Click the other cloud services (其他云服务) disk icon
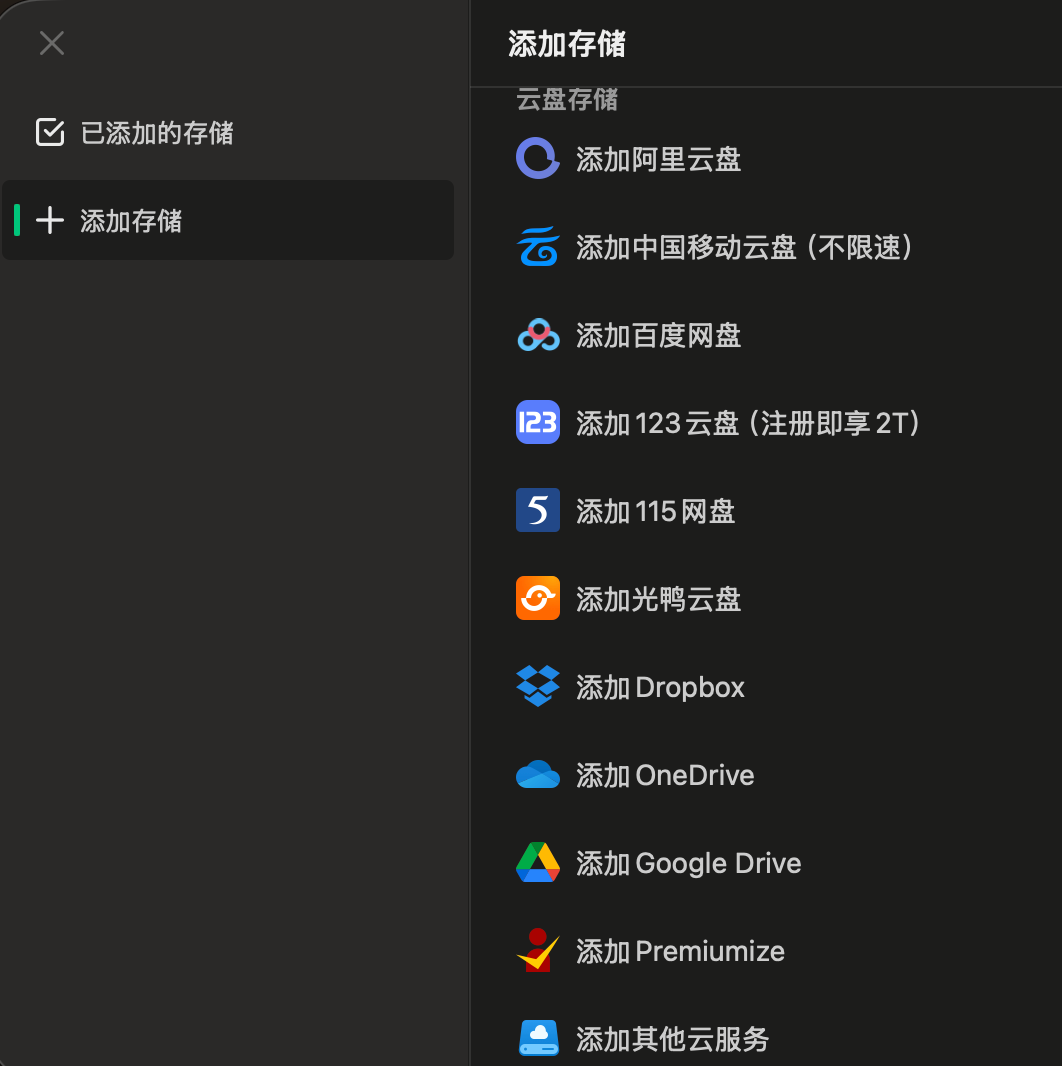Viewport: 1062px width, 1066px height. point(538,1038)
